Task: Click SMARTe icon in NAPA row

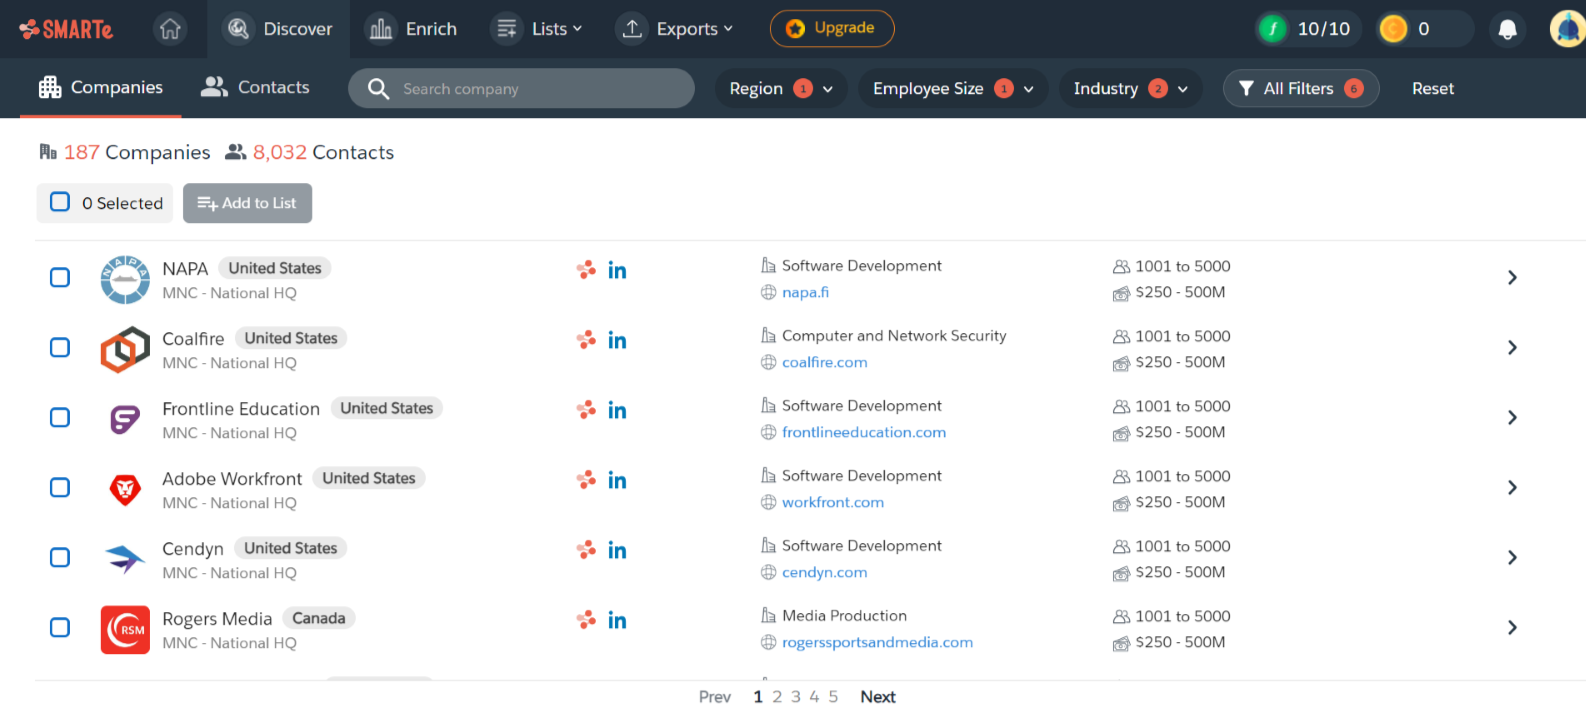Action: pyautogui.click(x=586, y=270)
